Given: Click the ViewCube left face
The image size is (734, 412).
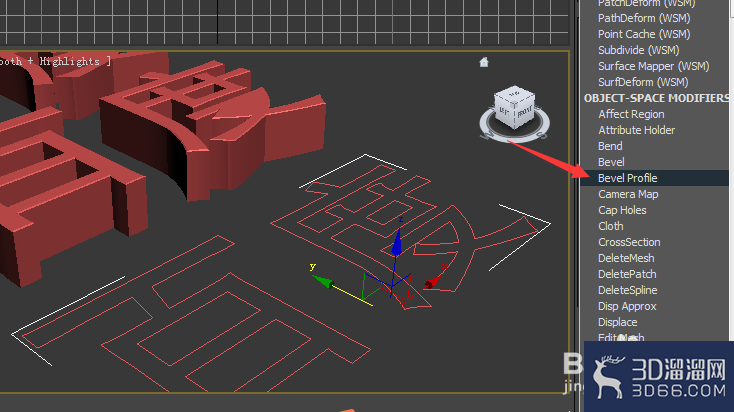Looking at the screenshot, I should point(505,110).
